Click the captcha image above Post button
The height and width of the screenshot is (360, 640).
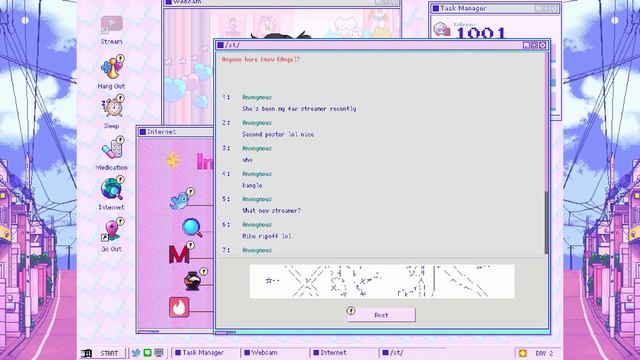[382, 281]
